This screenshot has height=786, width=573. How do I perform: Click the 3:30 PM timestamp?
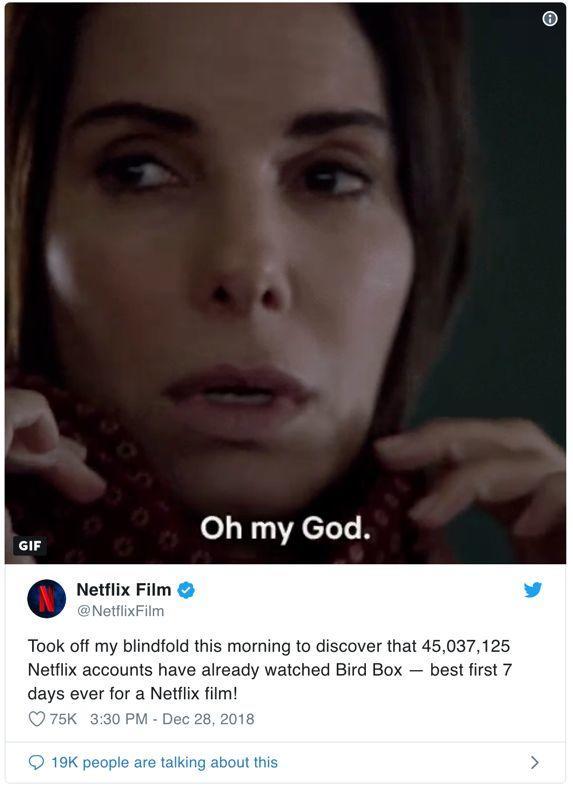click(119, 719)
